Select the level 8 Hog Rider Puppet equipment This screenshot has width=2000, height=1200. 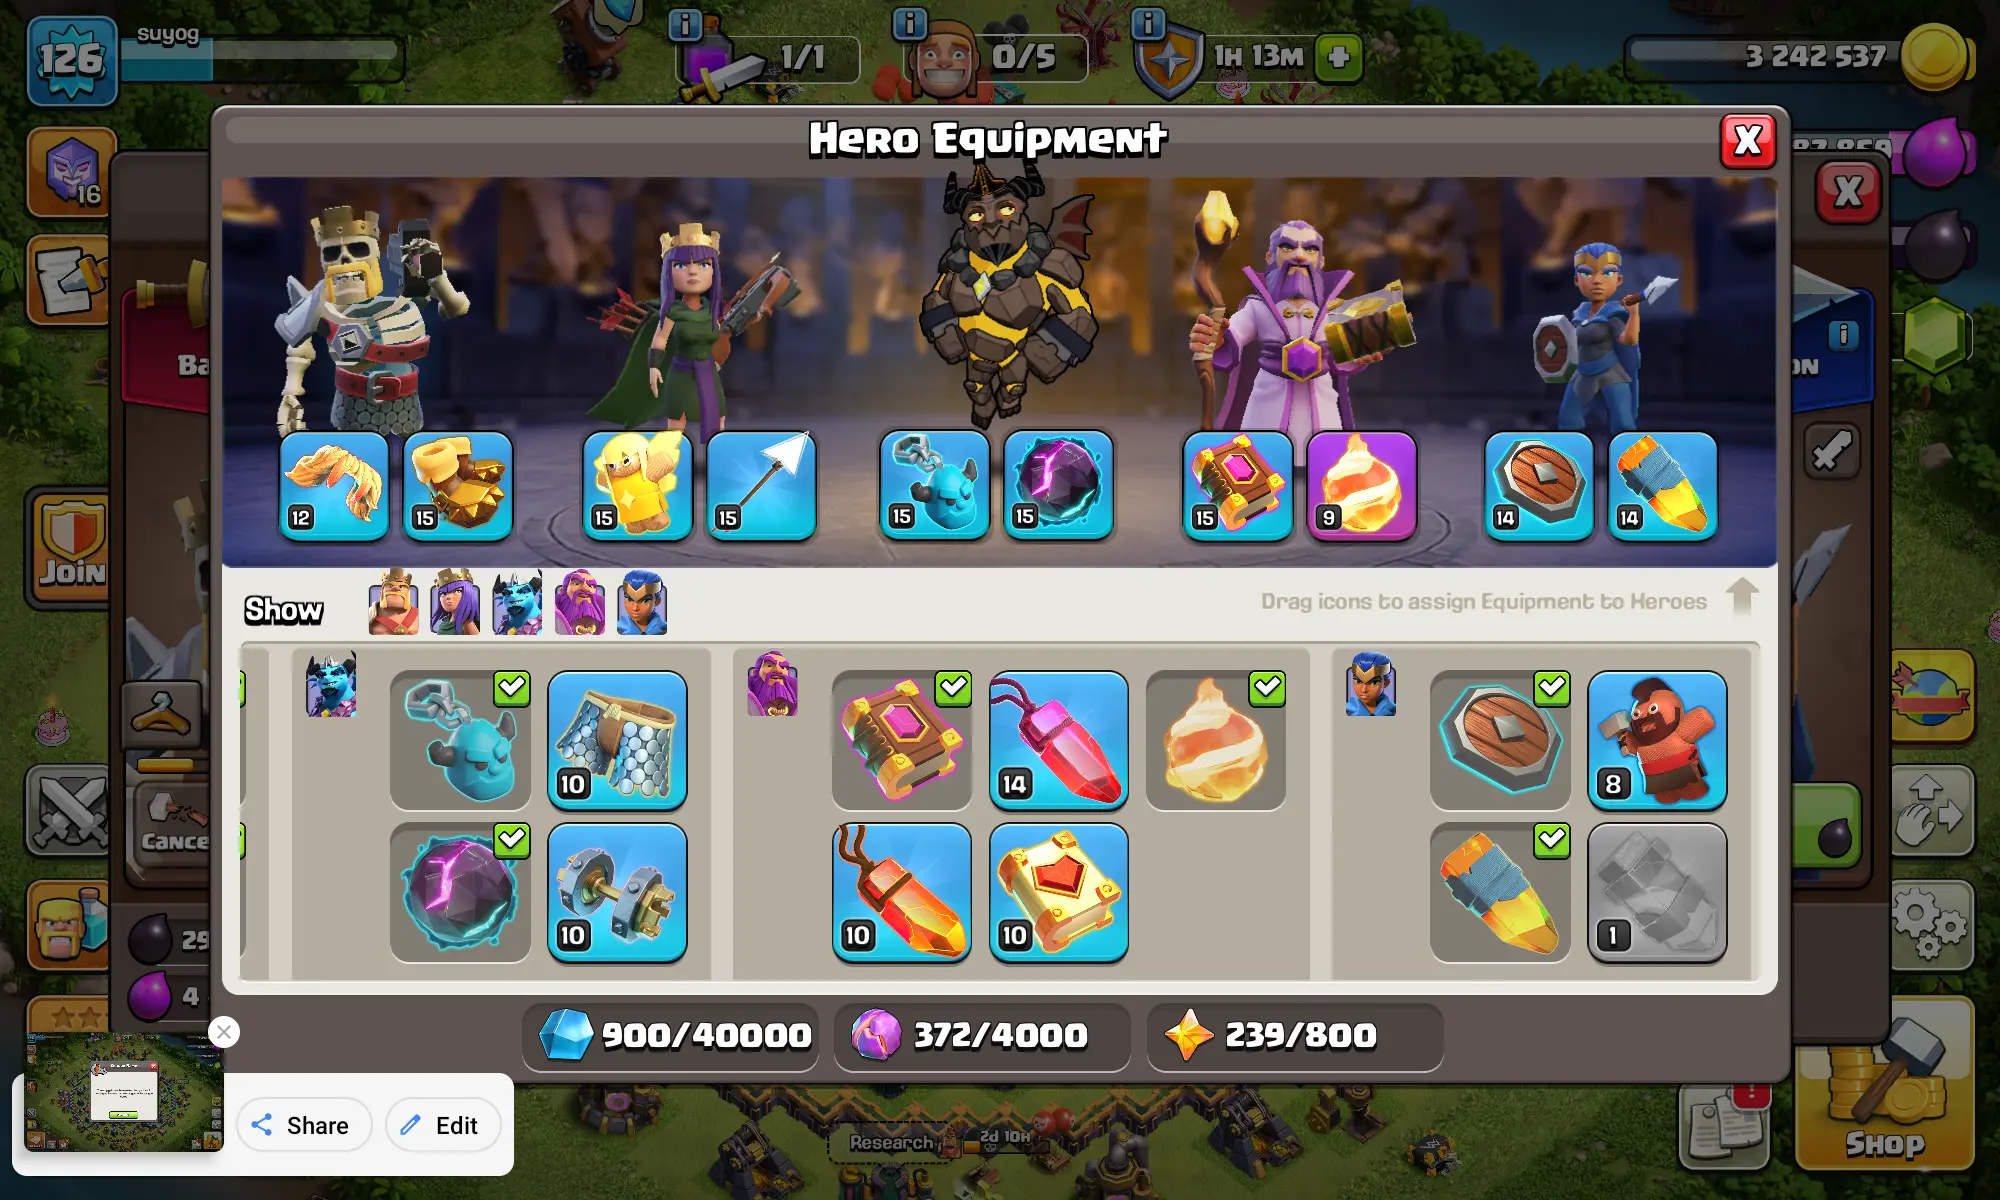coord(1657,740)
